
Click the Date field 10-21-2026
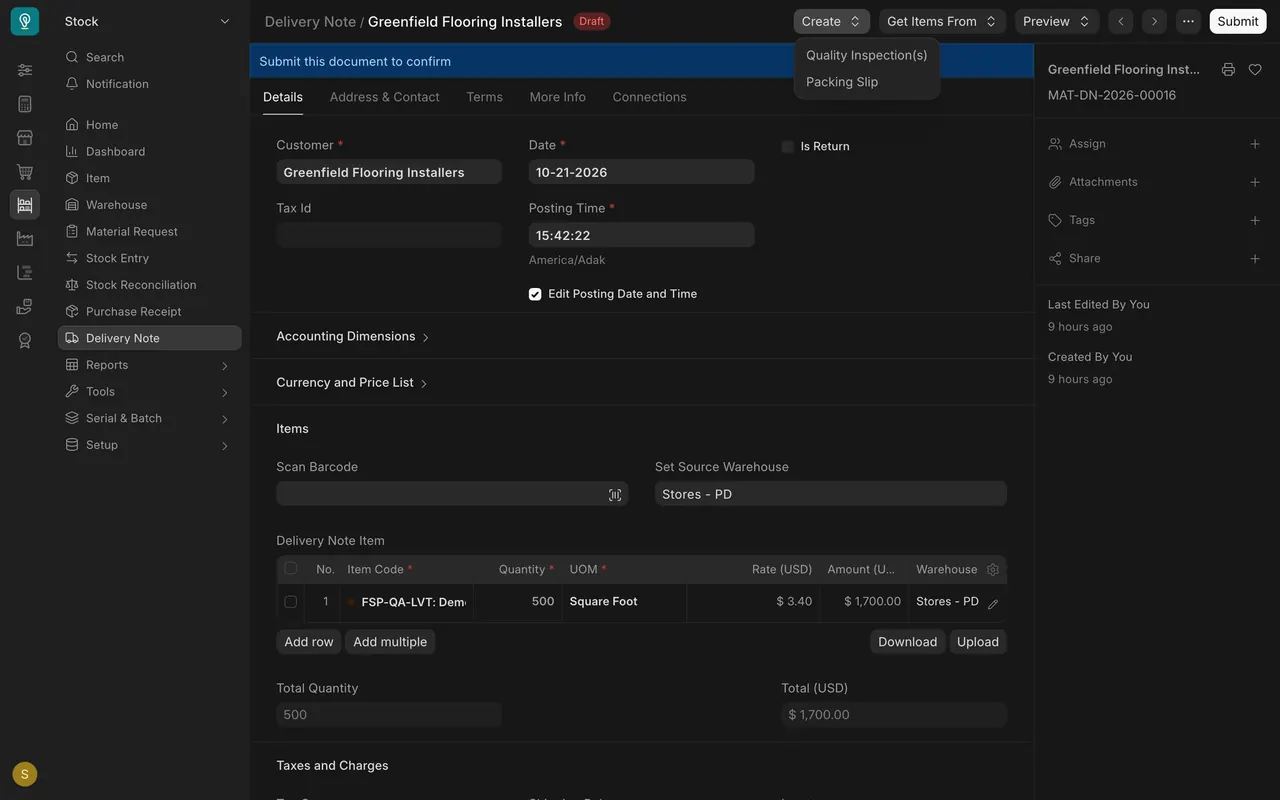click(x=642, y=172)
